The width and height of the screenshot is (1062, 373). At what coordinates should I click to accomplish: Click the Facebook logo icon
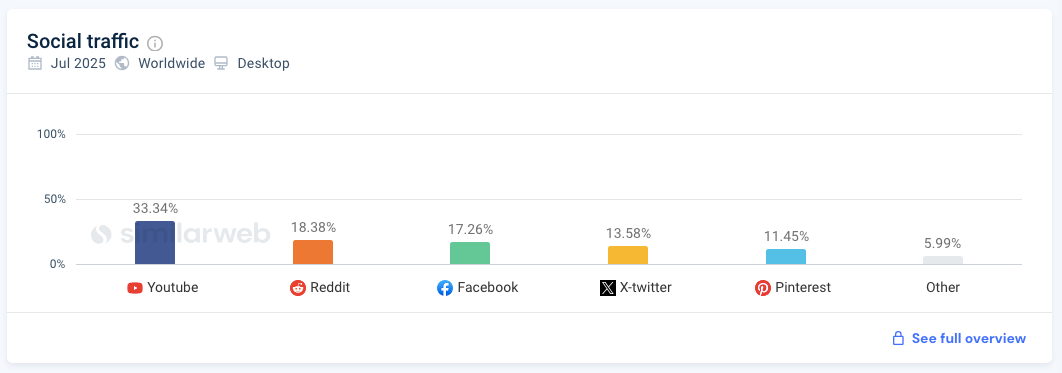coord(444,288)
